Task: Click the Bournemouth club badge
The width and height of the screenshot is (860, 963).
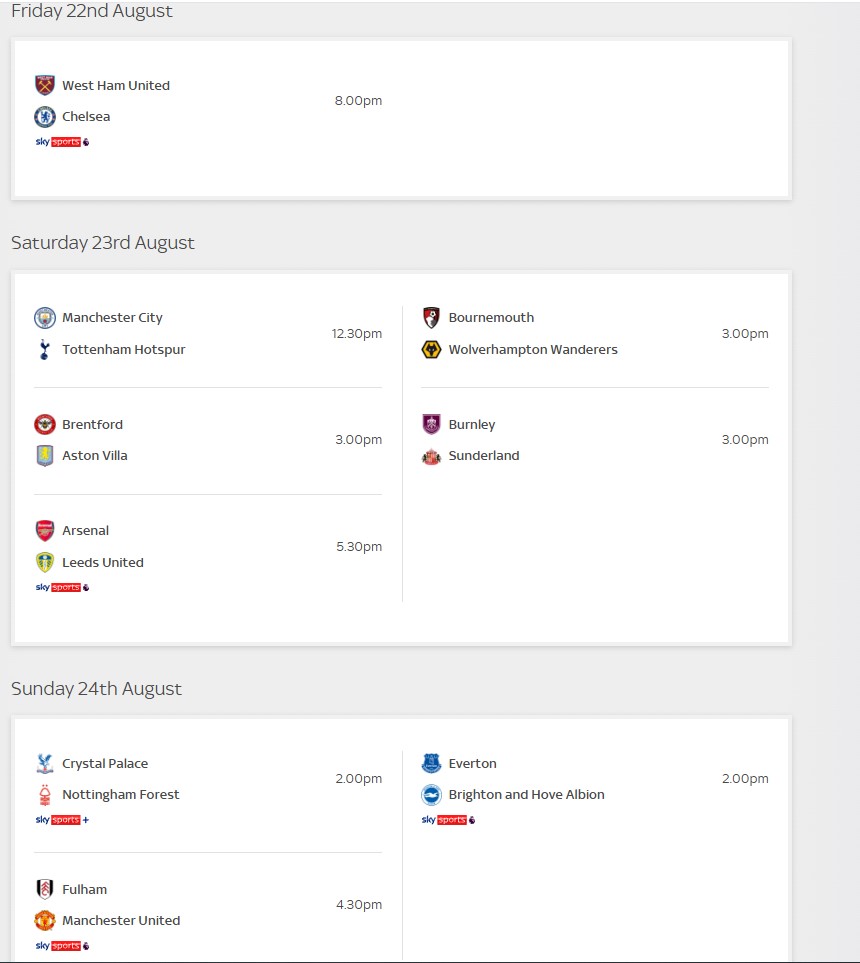Action: (431, 318)
